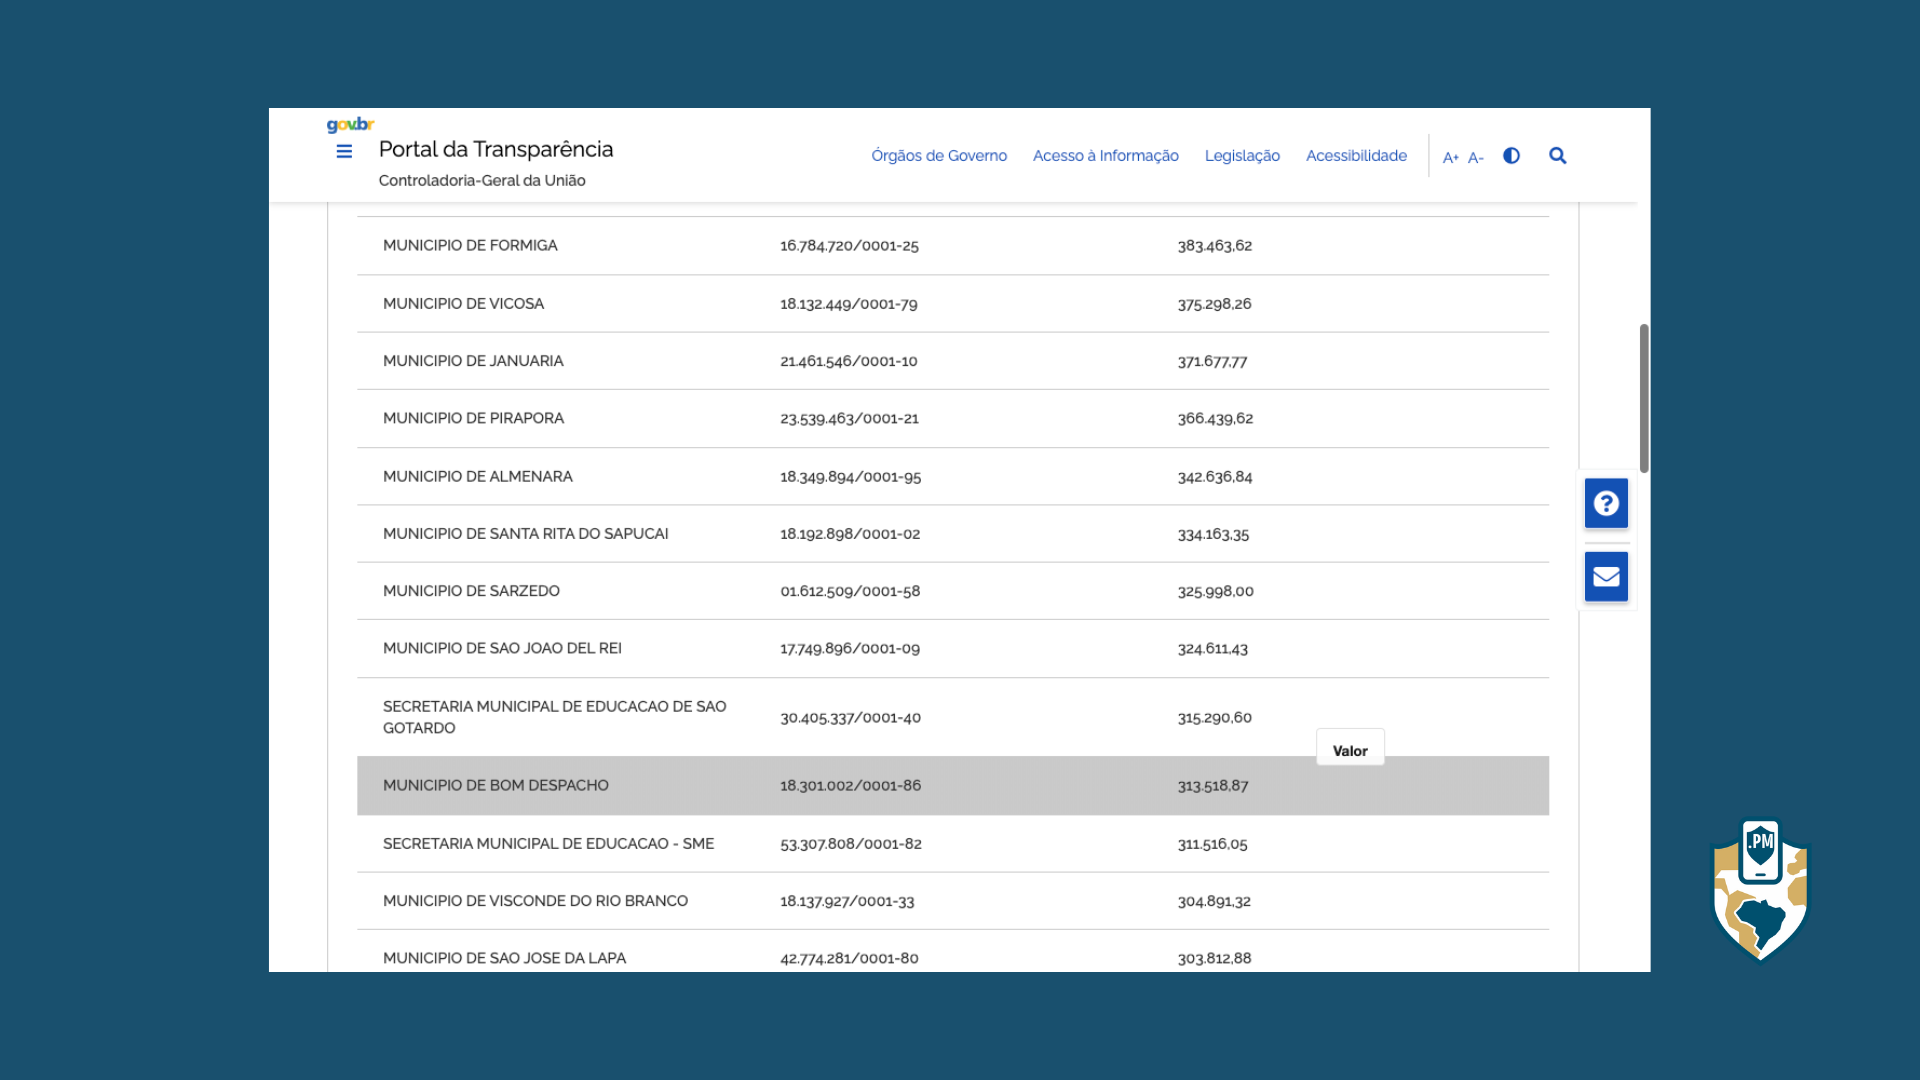Increase font size with A+
The image size is (1920, 1080).
[1450, 158]
